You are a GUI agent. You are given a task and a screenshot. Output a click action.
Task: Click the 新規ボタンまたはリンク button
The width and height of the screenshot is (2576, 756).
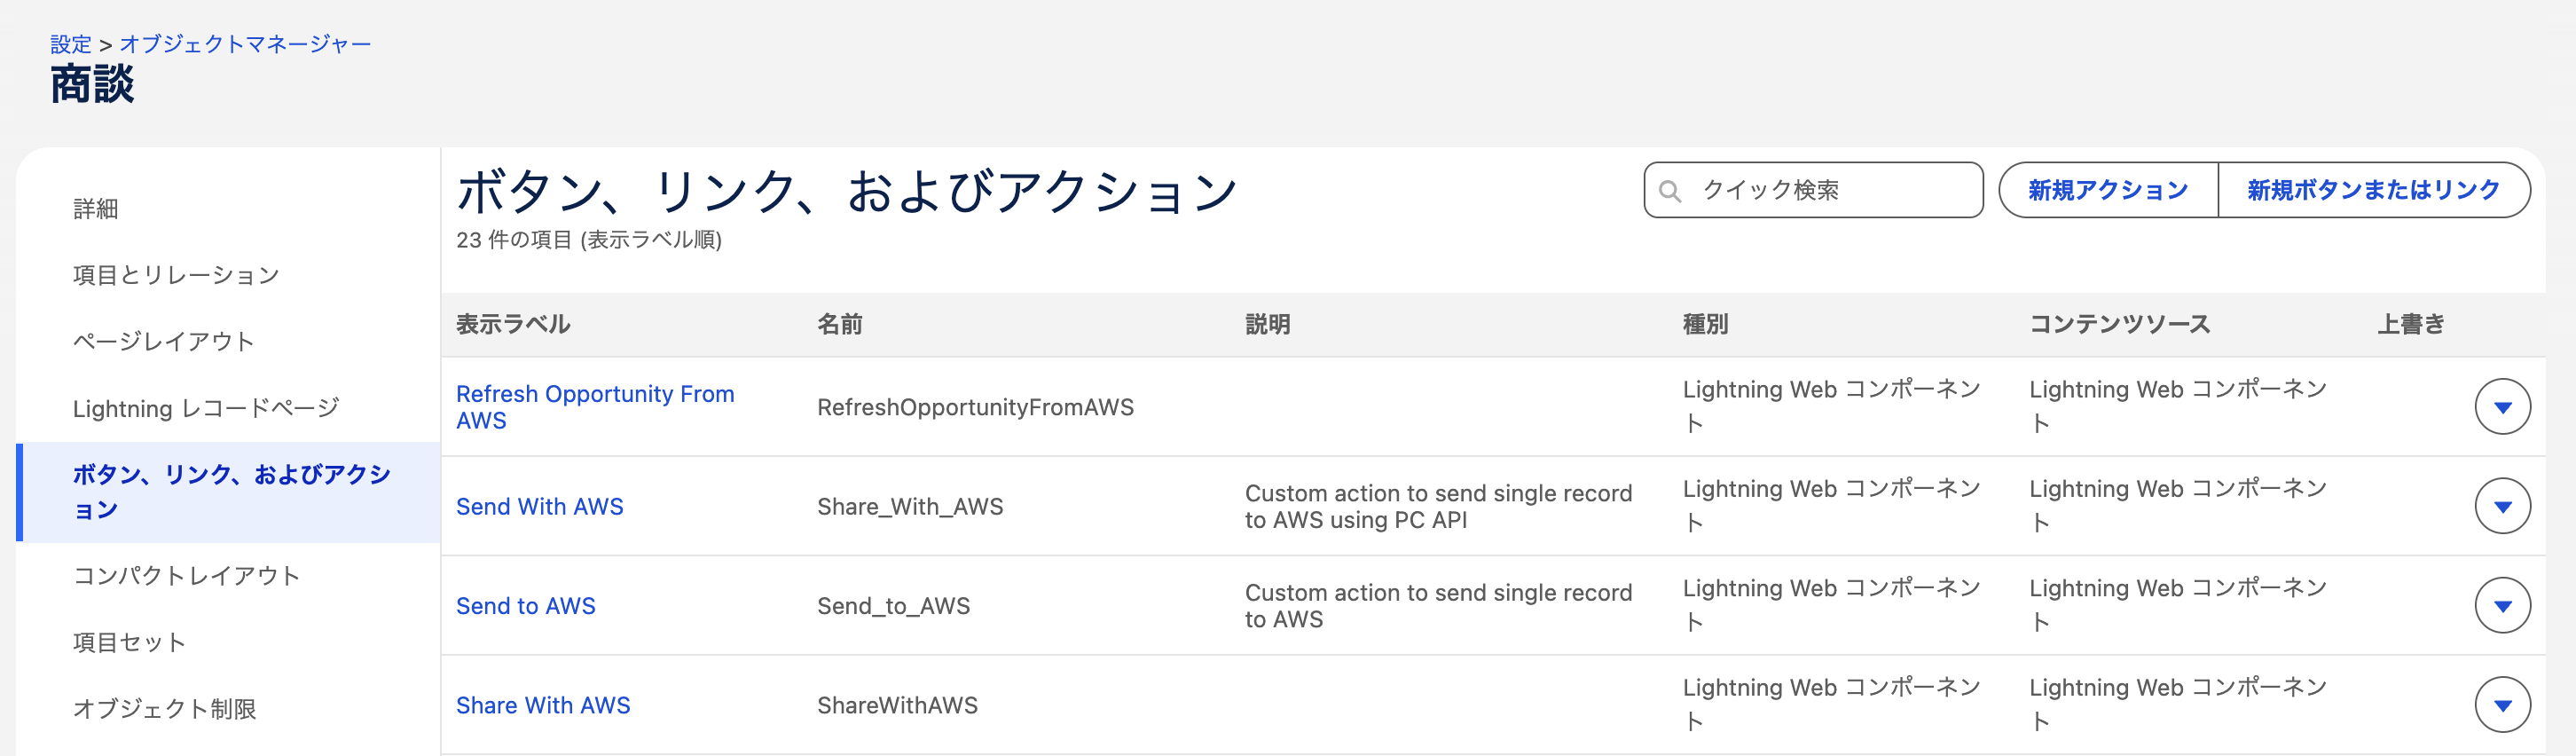coord(2373,190)
